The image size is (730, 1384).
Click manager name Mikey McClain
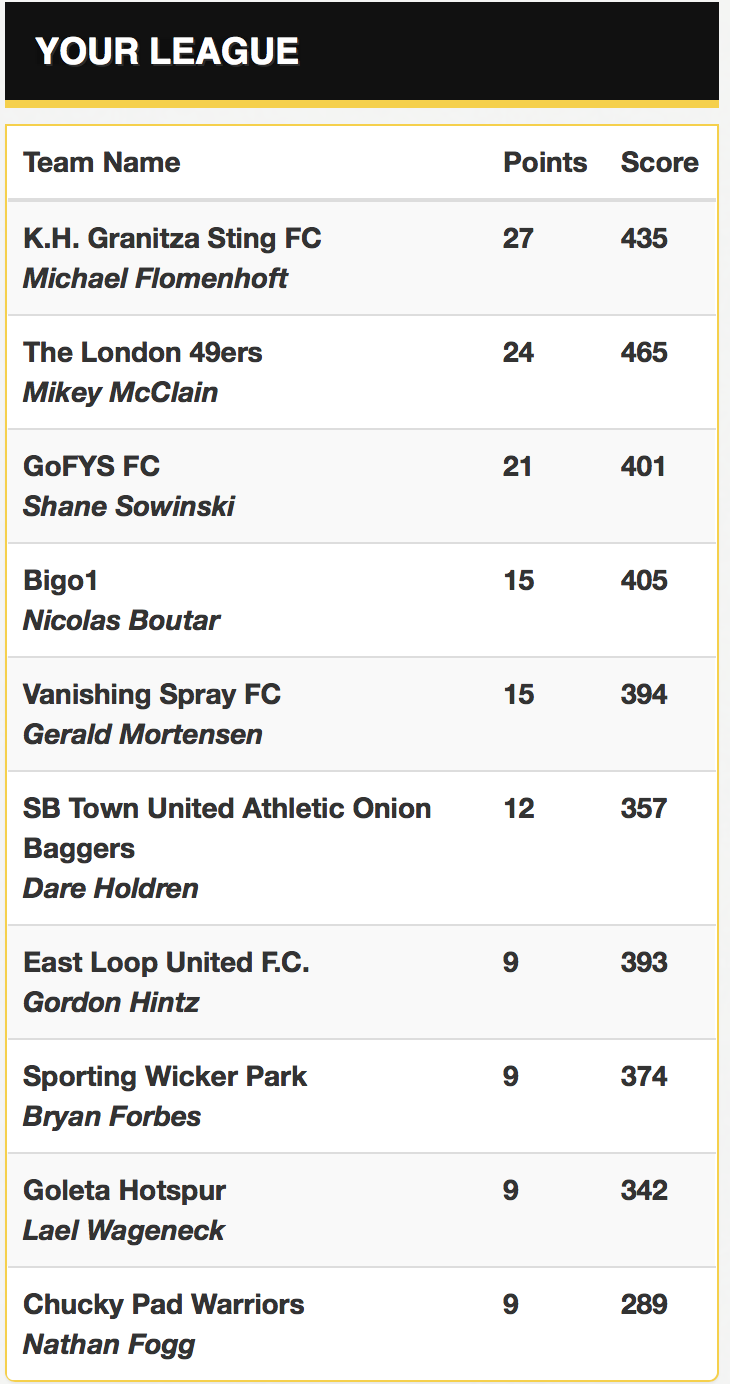click(x=120, y=392)
